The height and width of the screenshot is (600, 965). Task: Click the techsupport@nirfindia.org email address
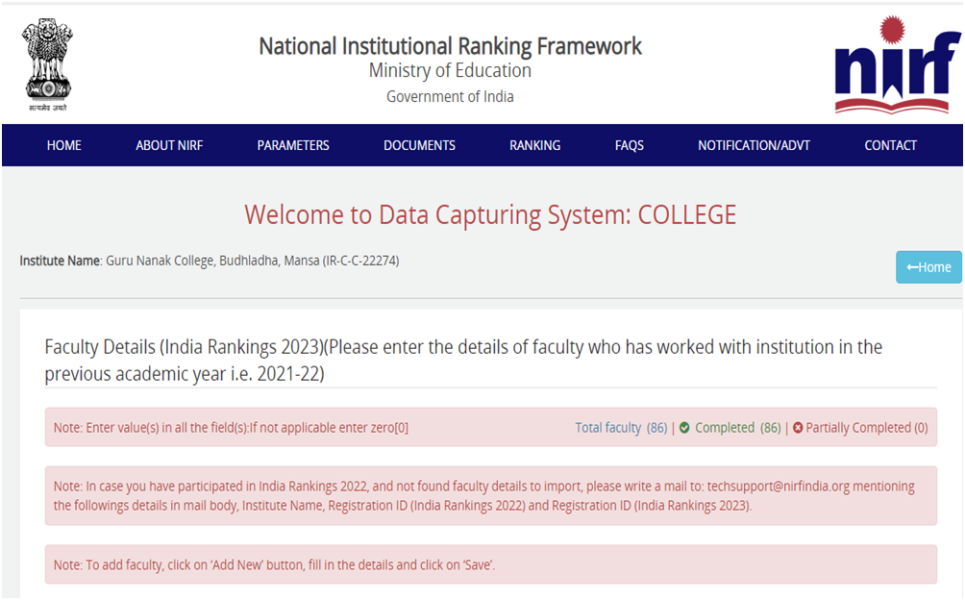pos(777,486)
